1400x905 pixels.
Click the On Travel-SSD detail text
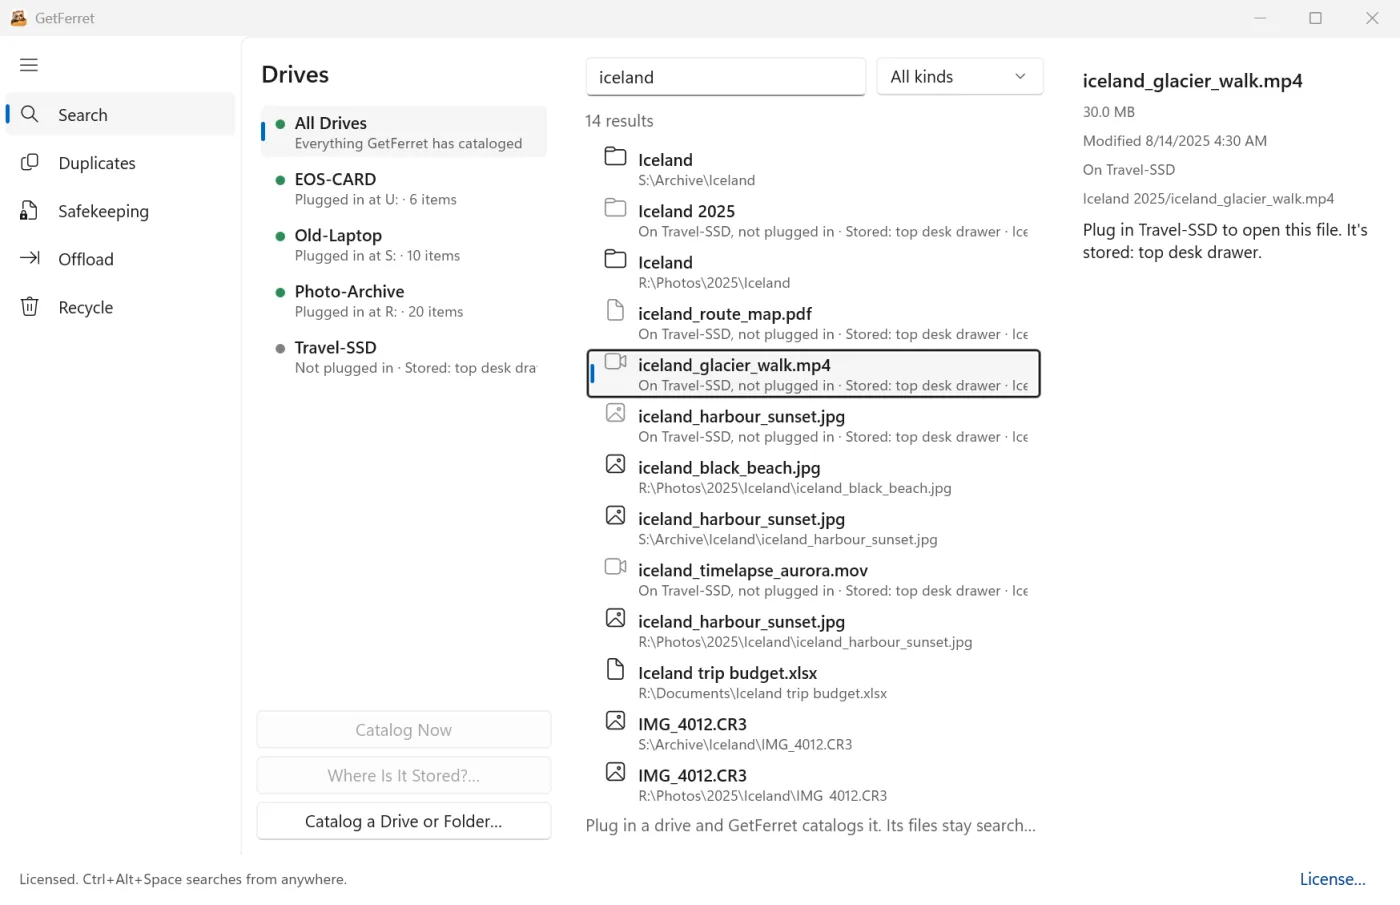(1129, 170)
